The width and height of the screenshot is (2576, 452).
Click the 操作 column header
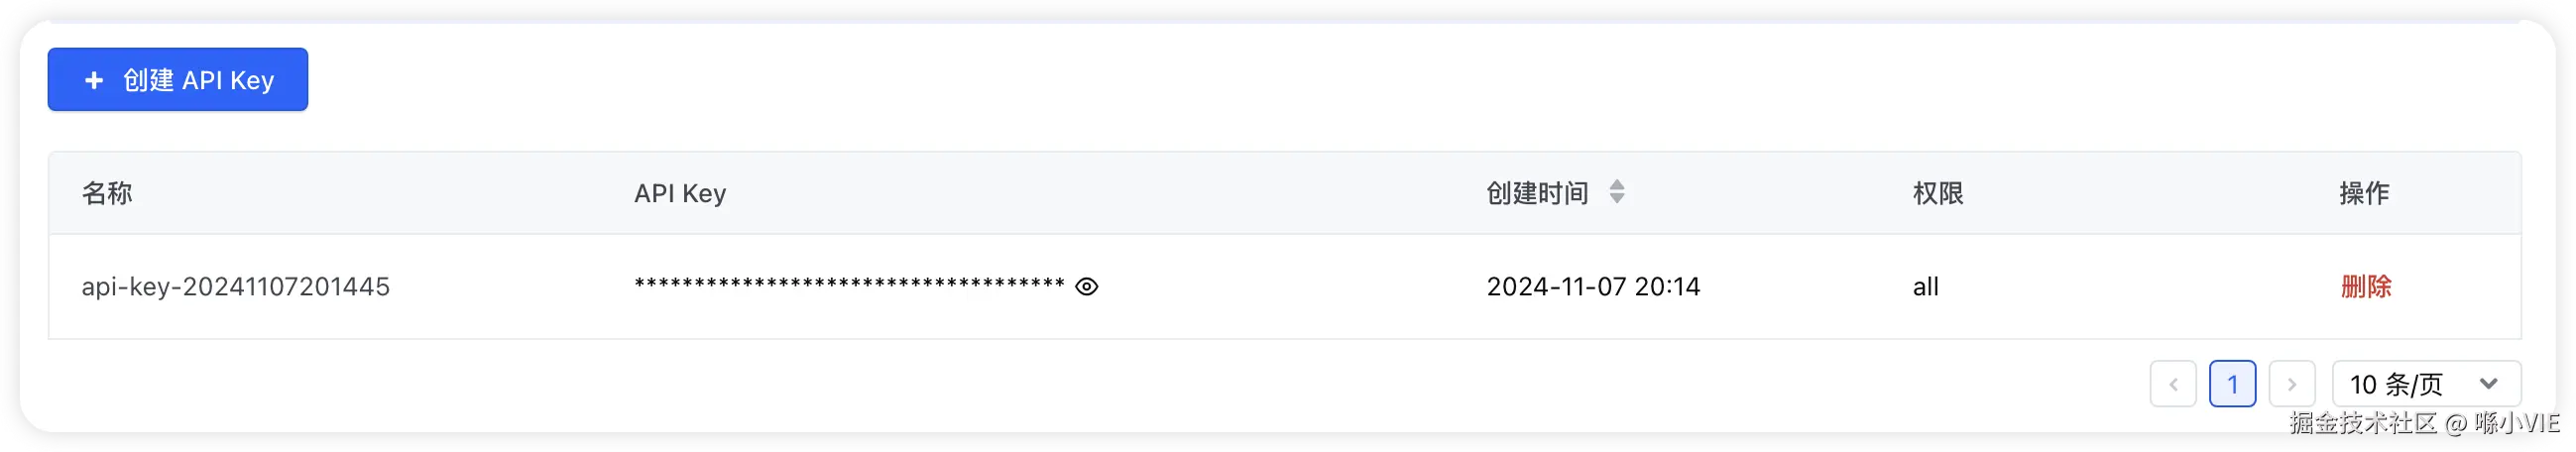2364,193
